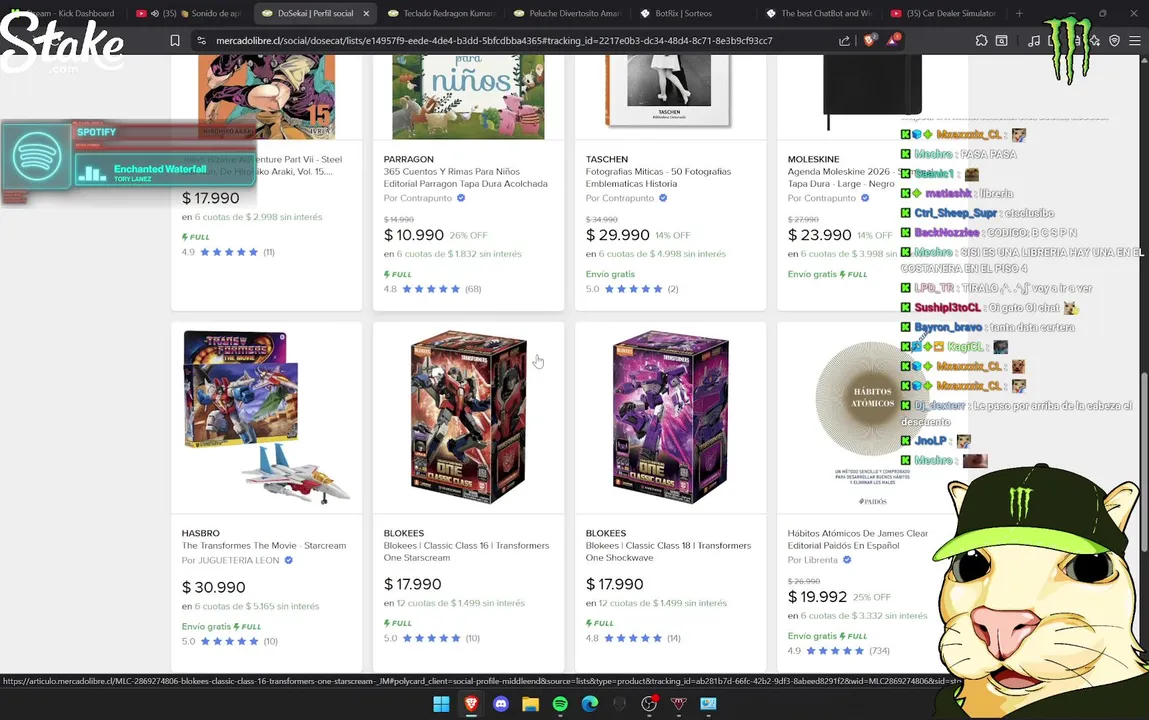Click MOLESKINE brand name

pyautogui.click(x=813, y=159)
